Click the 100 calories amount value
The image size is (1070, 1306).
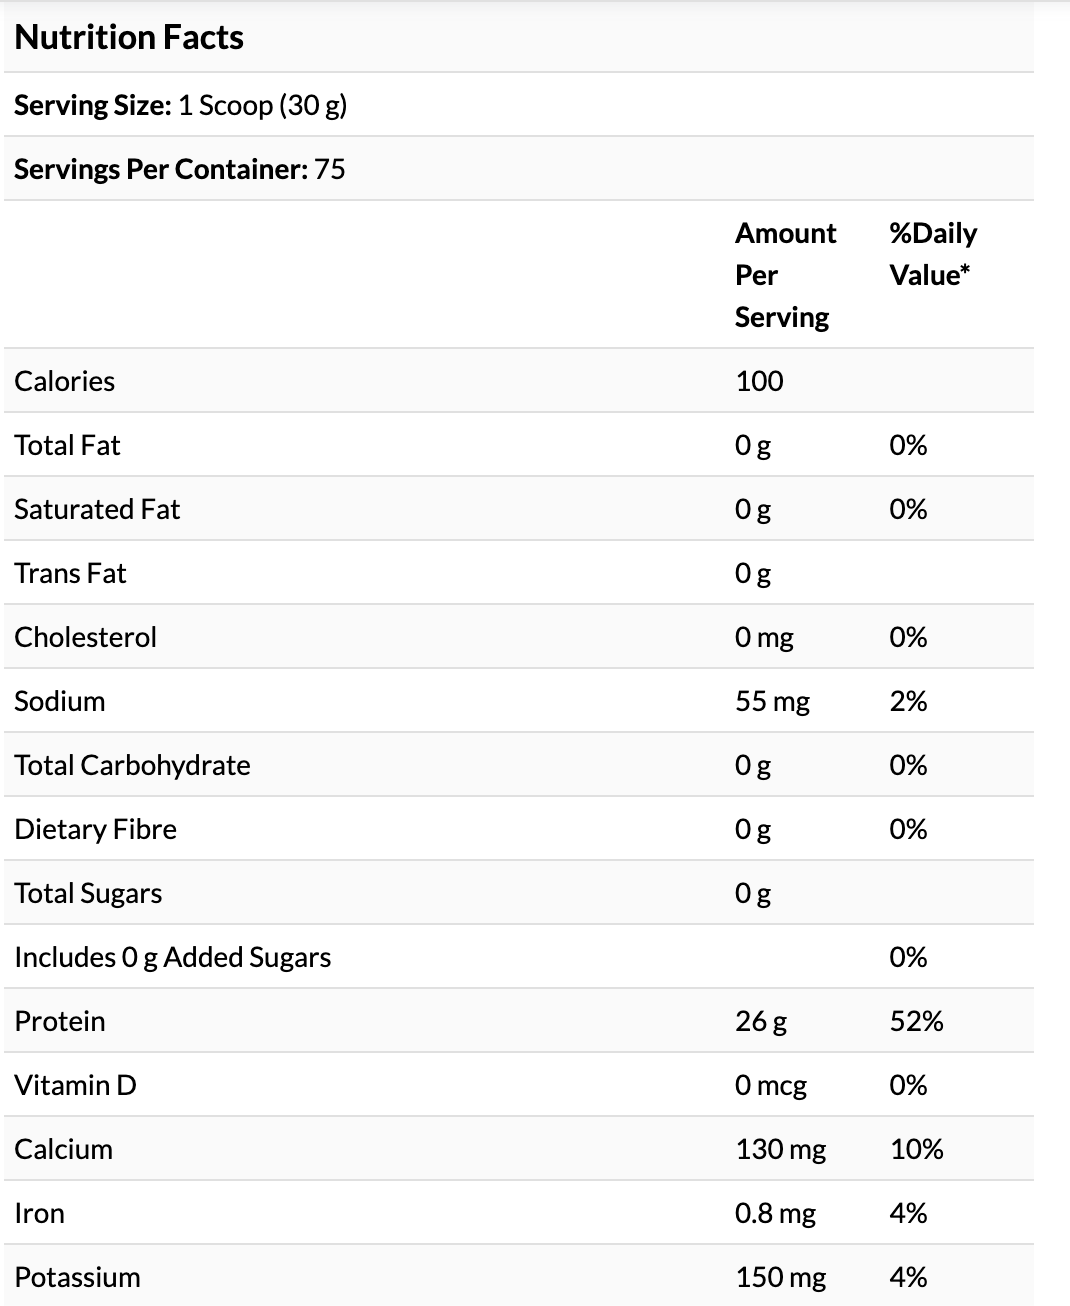coord(759,381)
